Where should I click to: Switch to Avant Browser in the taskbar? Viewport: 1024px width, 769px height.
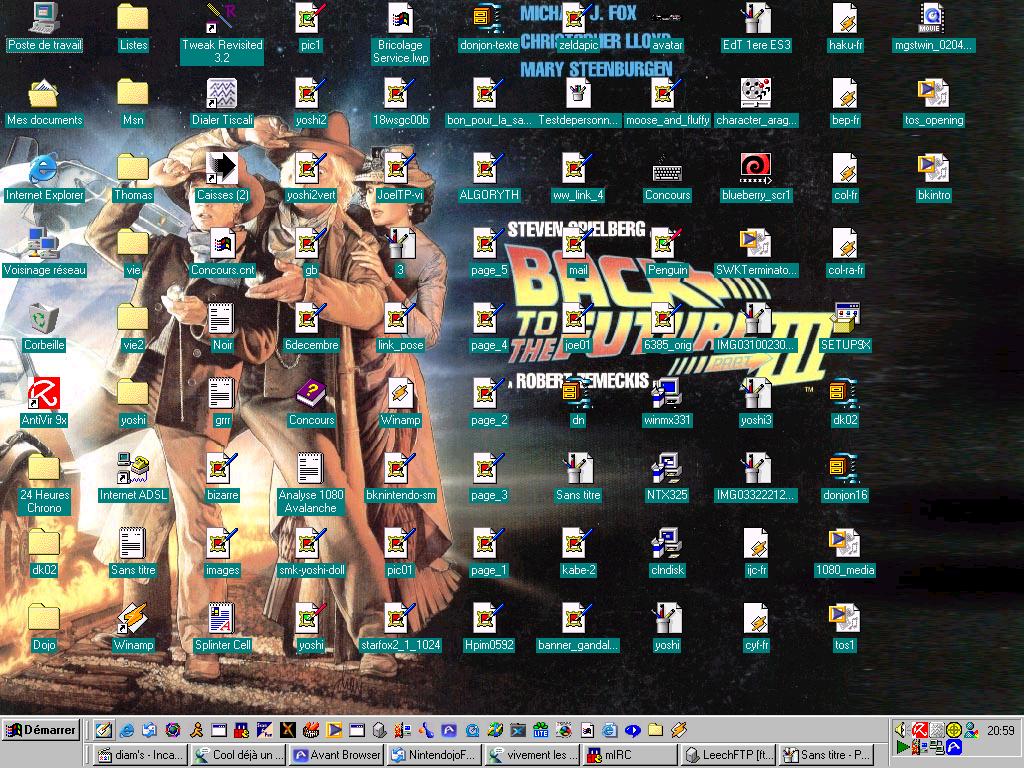336,755
